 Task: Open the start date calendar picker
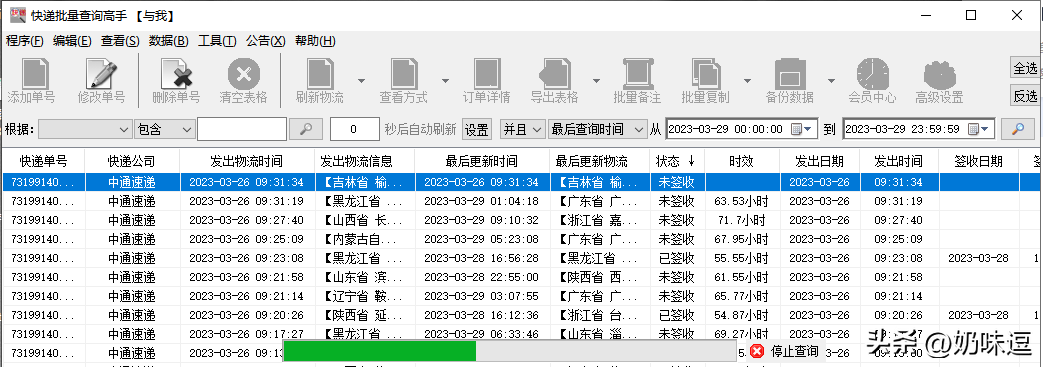point(802,129)
